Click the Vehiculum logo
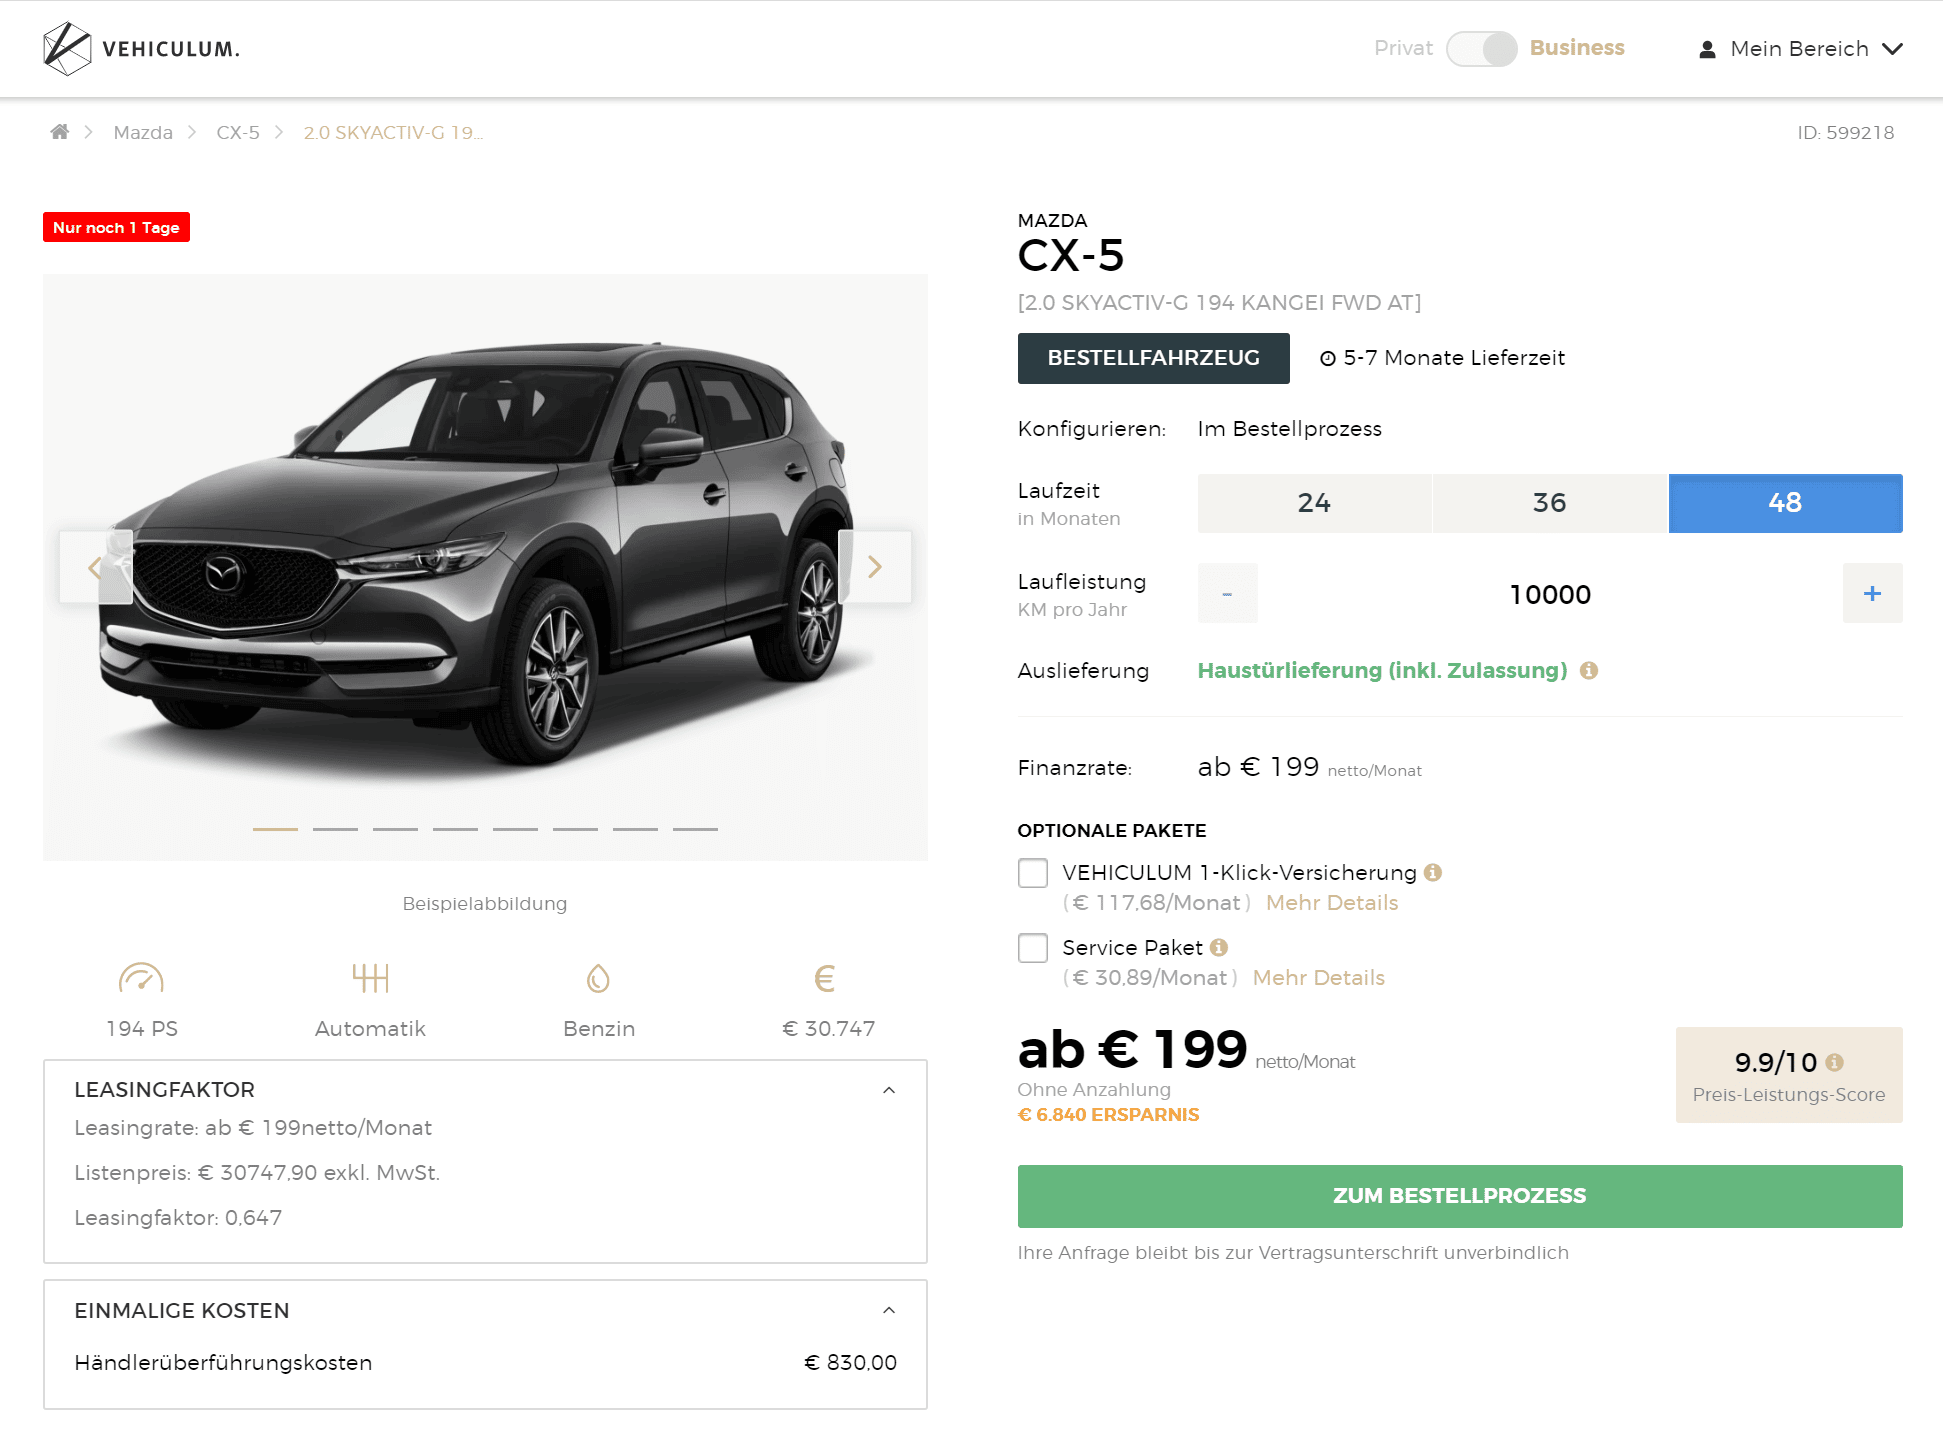 pyautogui.click(x=141, y=49)
